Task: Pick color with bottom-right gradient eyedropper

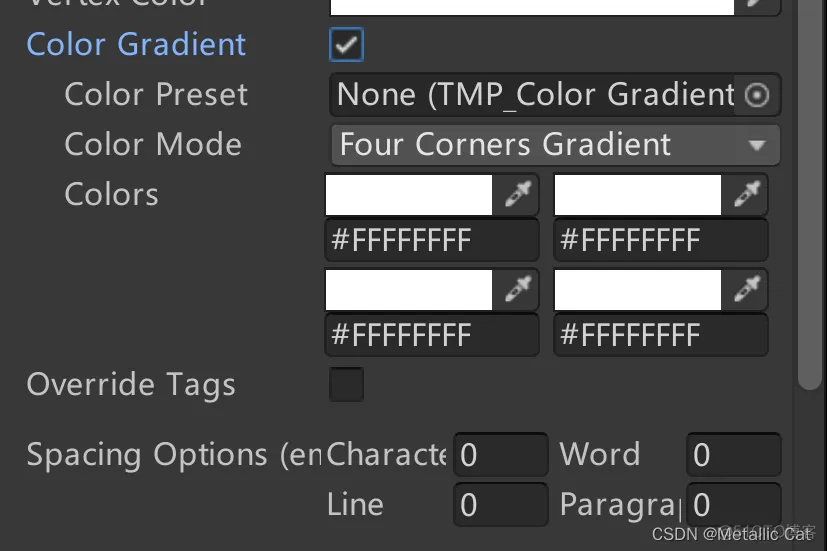Action: [746, 289]
